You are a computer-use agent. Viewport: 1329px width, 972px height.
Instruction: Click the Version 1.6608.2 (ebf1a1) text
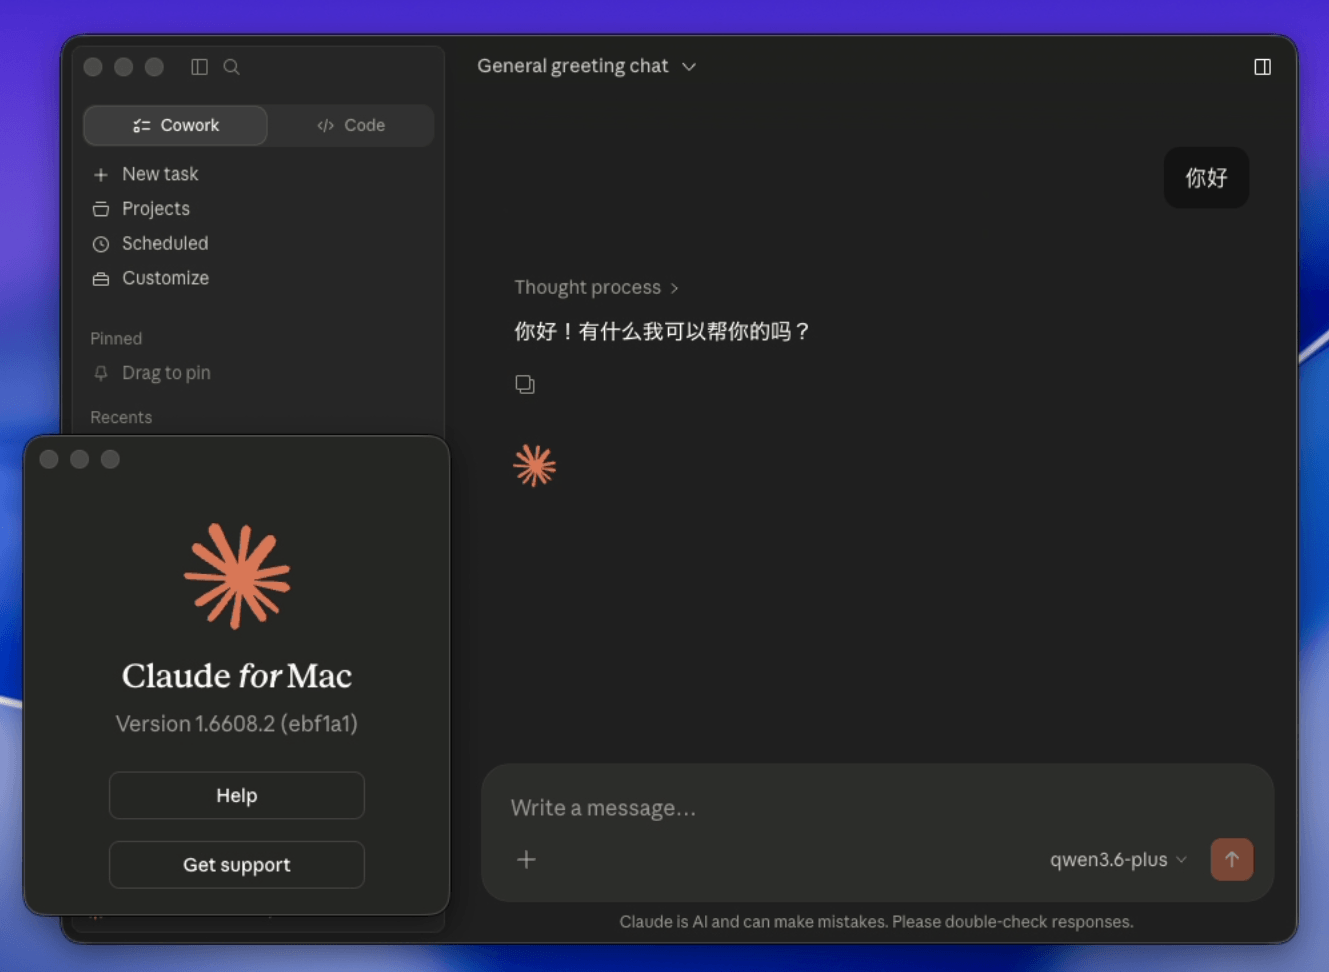click(237, 724)
